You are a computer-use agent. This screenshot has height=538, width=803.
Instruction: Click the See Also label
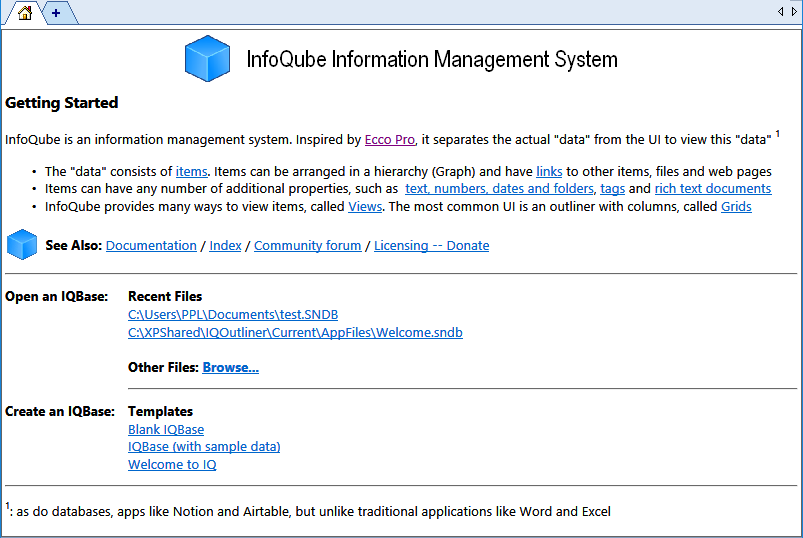tap(74, 246)
